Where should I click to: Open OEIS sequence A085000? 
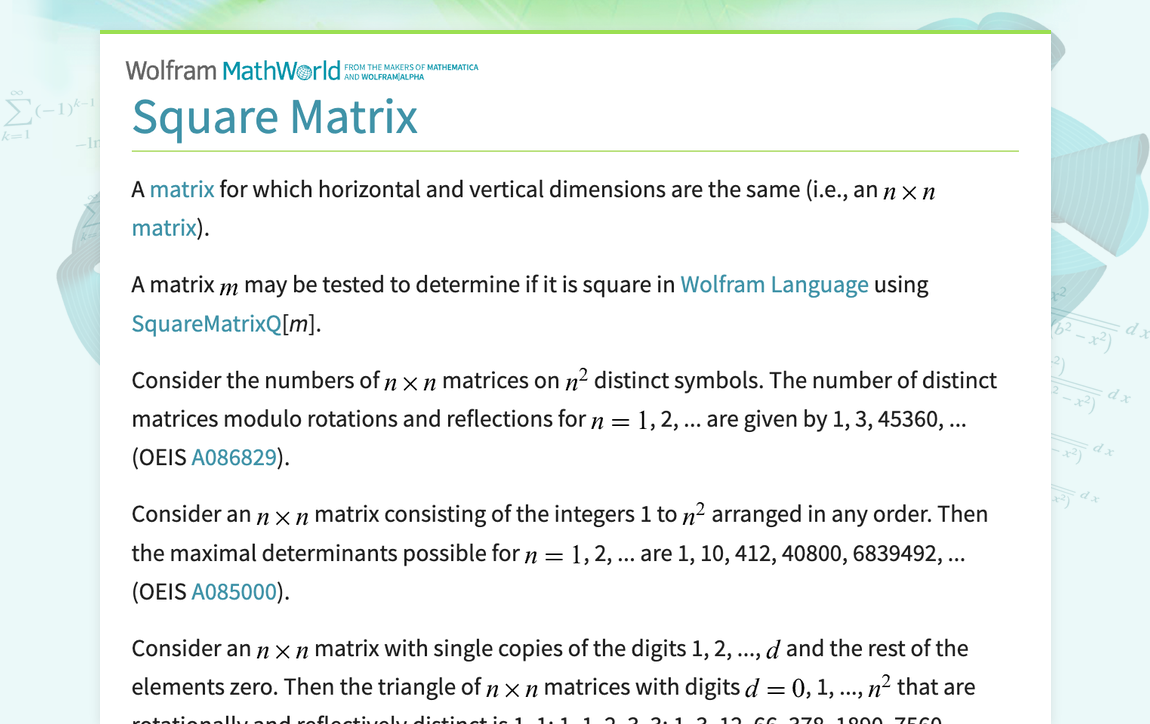[x=234, y=591]
